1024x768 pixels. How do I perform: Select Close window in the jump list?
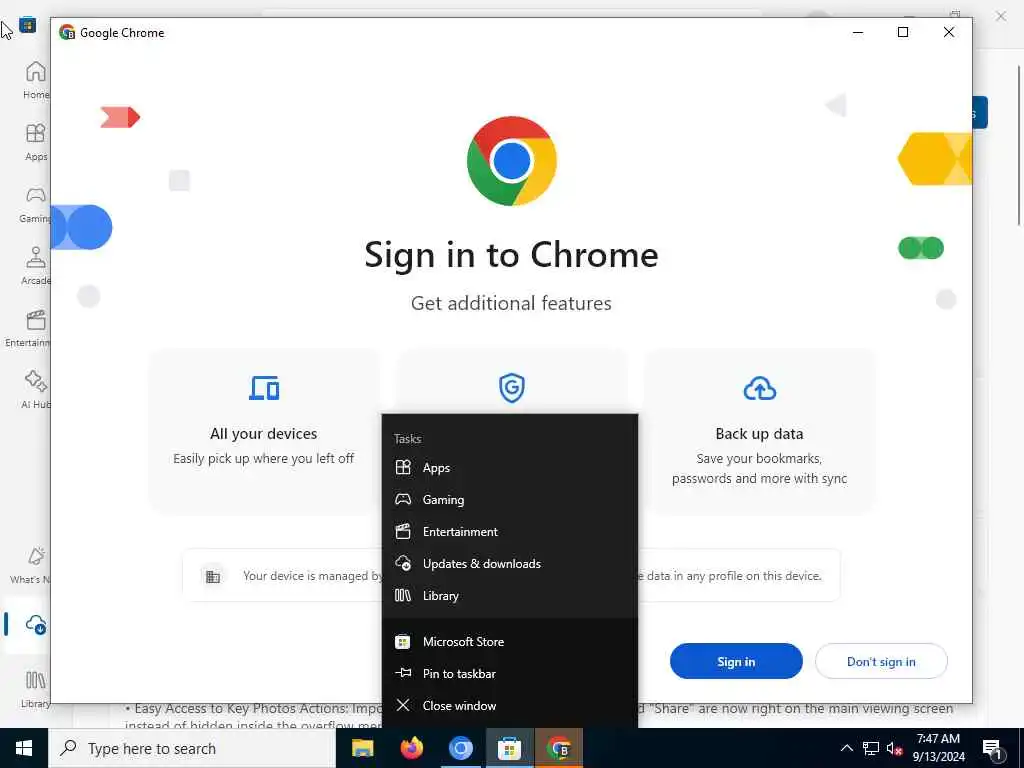point(509,705)
